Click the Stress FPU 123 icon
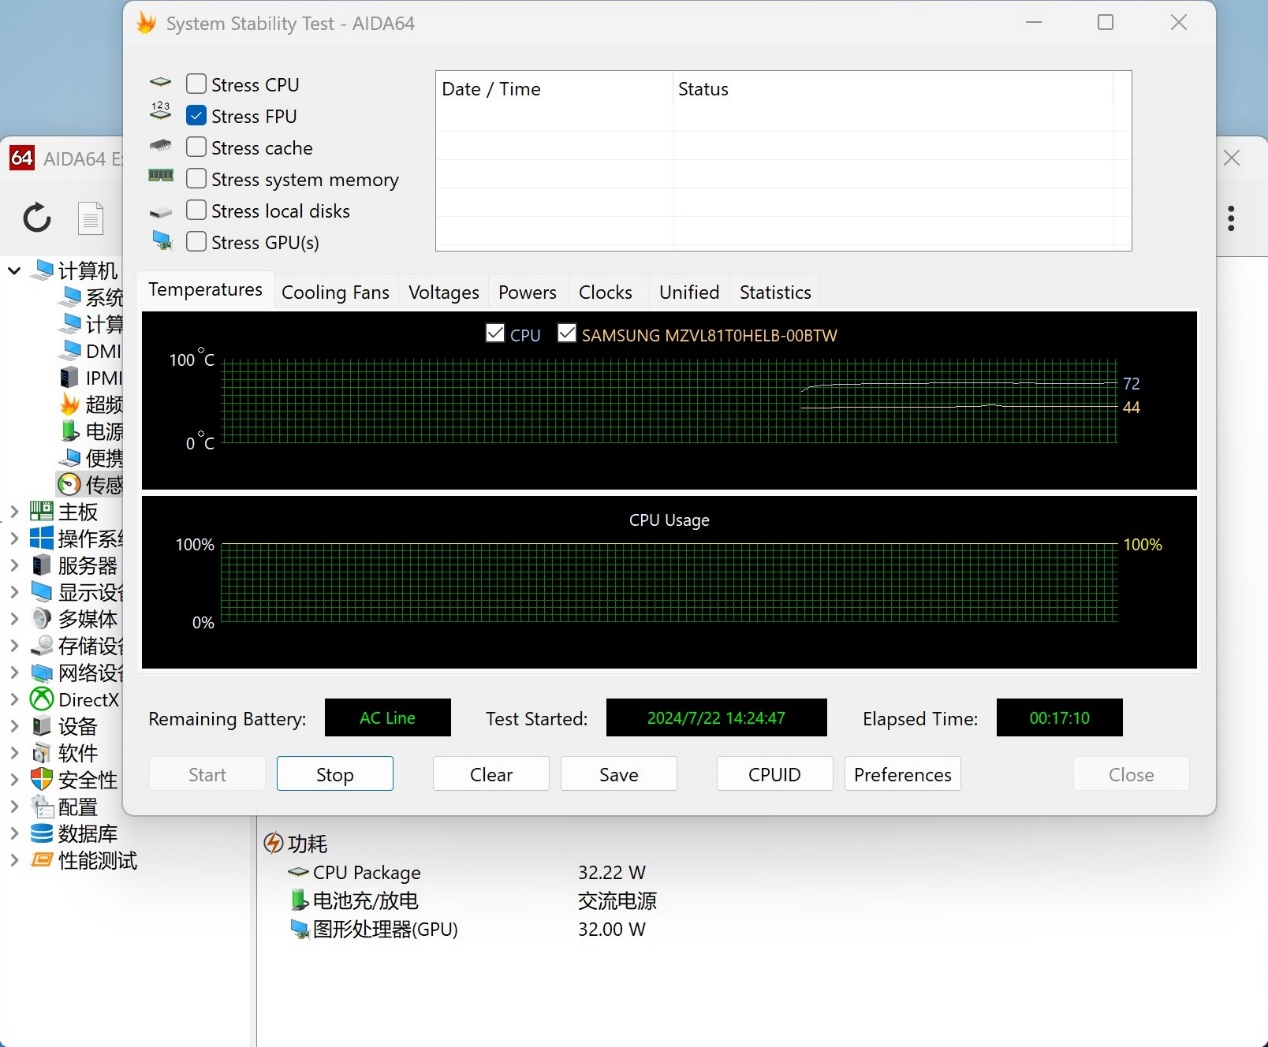1268x1047 pixels. coord(160,112)
